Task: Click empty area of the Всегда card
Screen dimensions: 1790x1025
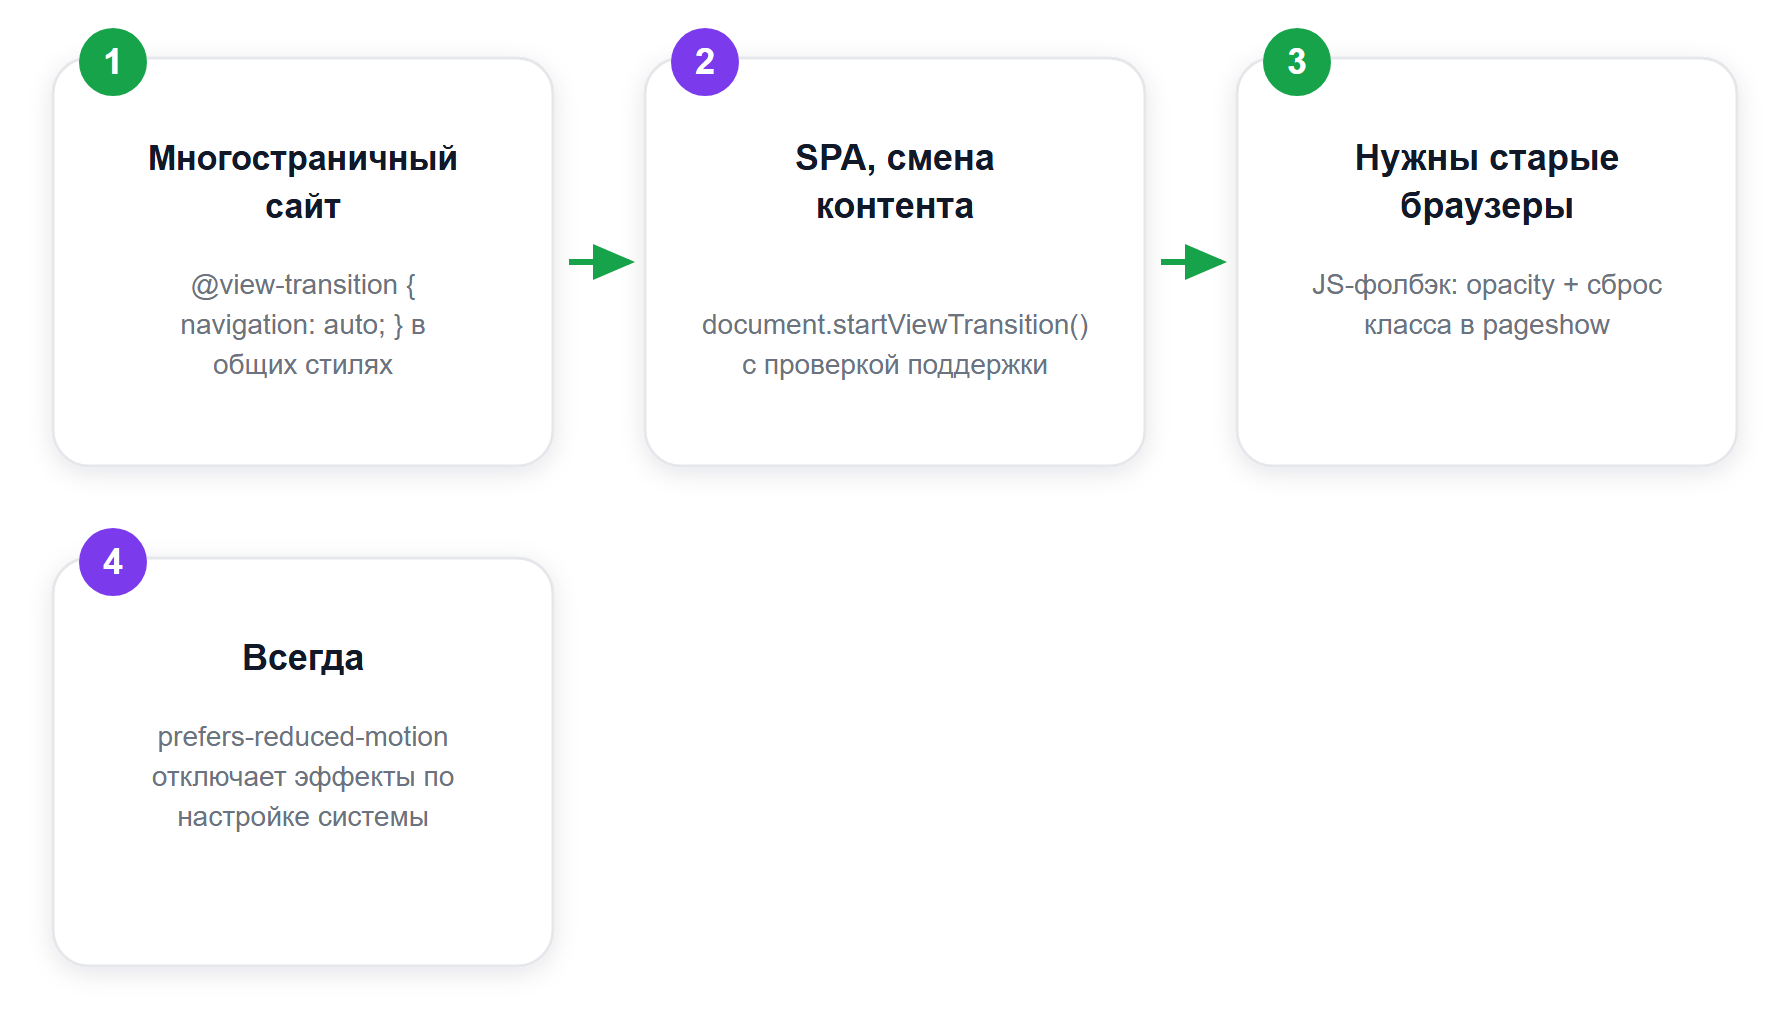Action: pos(303,900)
